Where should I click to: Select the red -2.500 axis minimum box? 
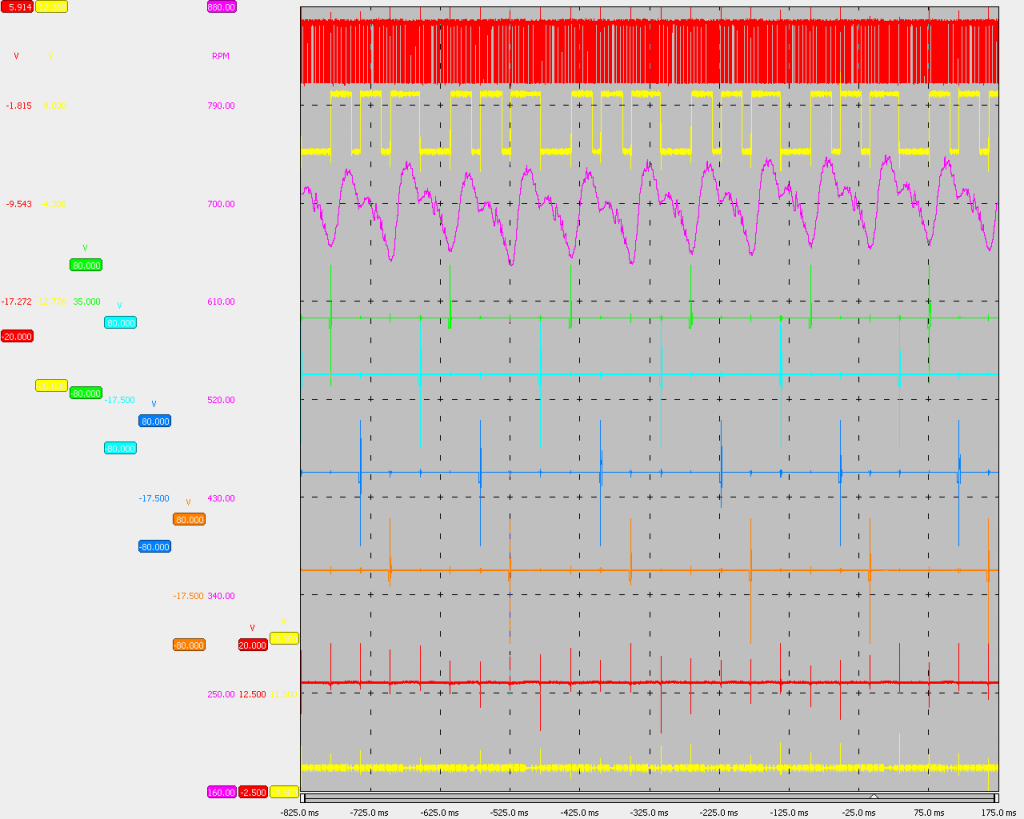(253, 792)
